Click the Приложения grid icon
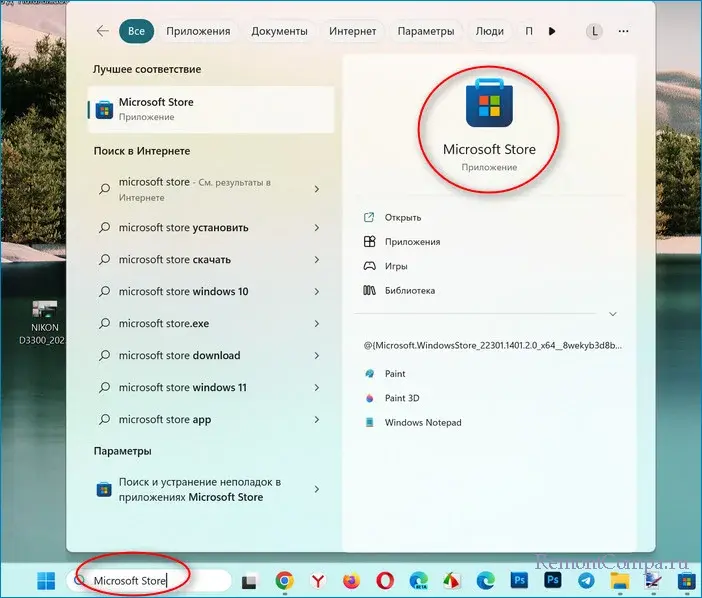Image resolution: width=702 pixels, height=598 pixels. [x=369, y=242]
